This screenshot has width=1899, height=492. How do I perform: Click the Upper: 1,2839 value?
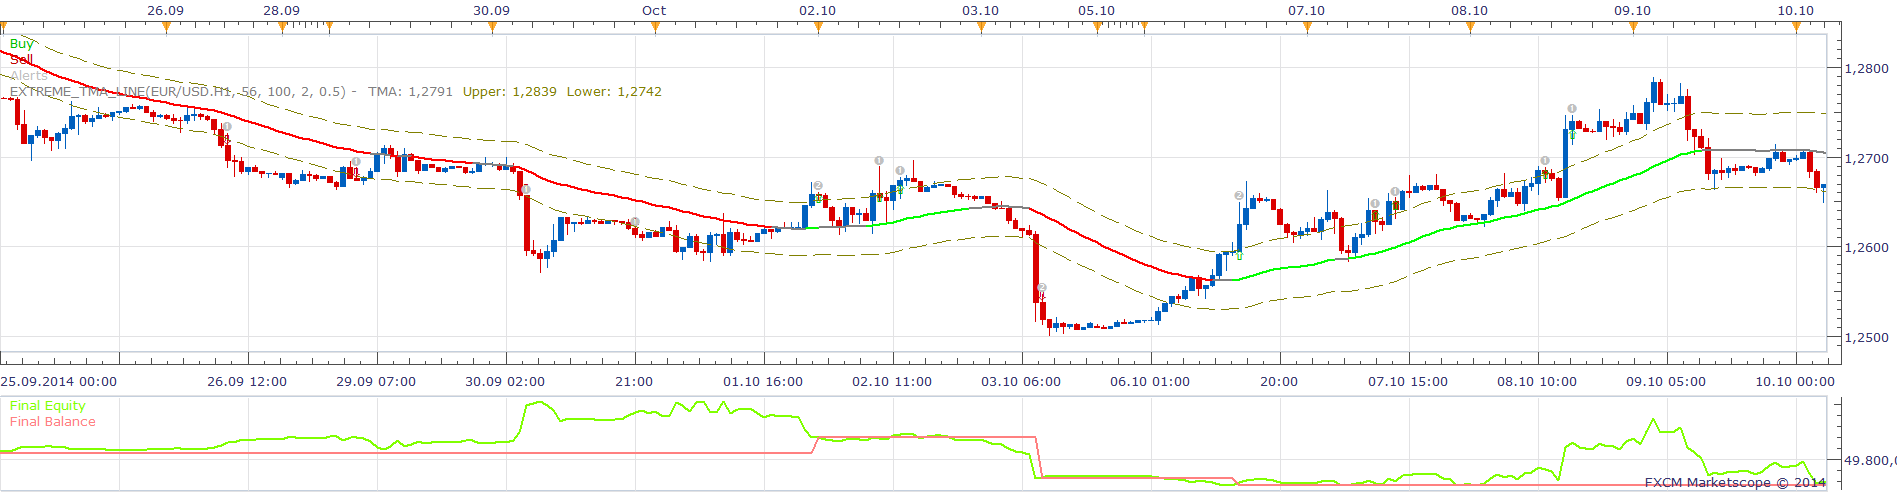click(510, 91)
